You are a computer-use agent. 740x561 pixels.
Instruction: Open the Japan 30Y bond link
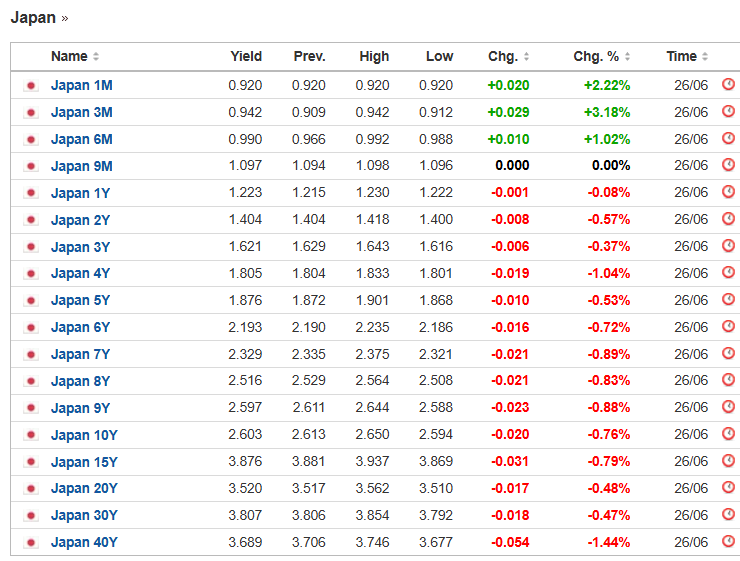click(84, 515)
